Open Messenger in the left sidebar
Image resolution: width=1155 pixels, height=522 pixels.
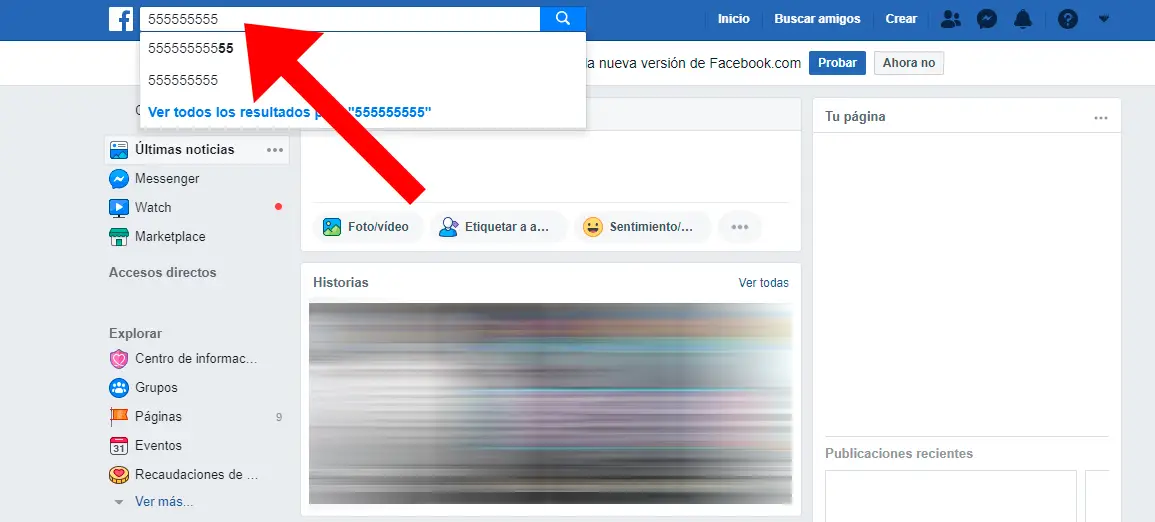tap(167, 178)
